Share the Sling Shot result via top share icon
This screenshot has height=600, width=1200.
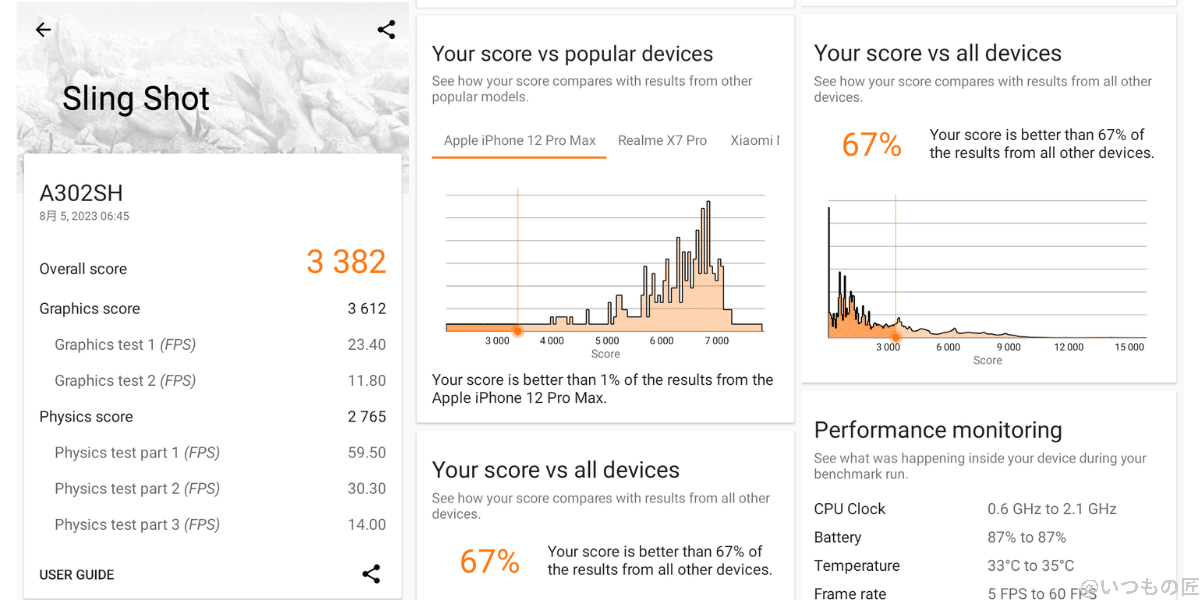coord(386,29)
